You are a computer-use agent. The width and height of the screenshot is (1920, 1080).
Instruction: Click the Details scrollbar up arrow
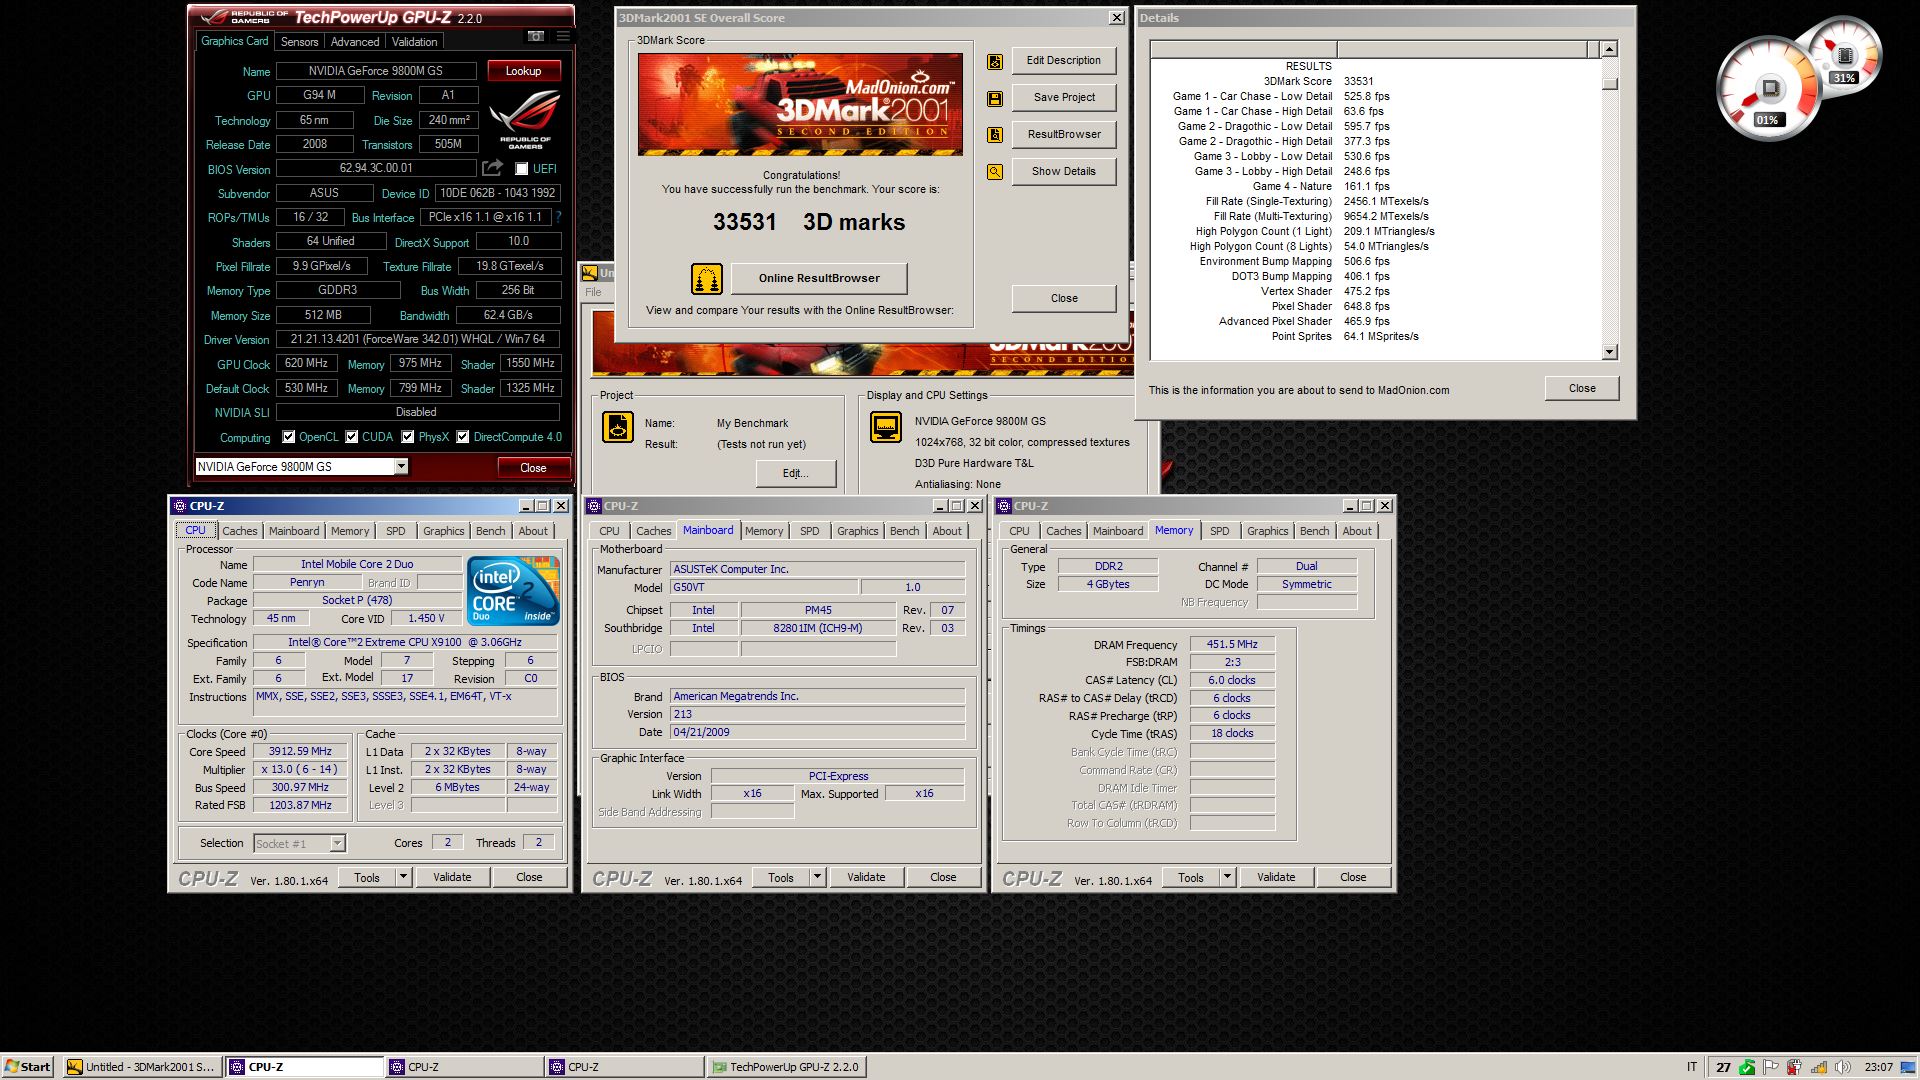tap(1610, 49)
